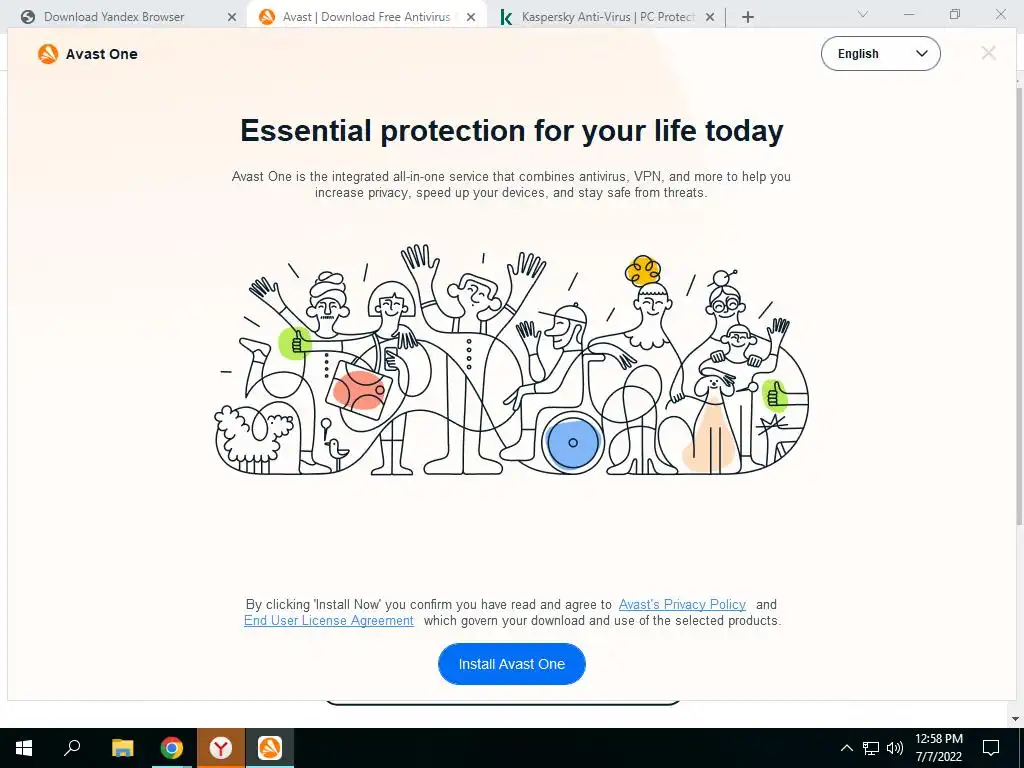Open Avast's Privacy Policy link
1024x768 pixels.
(682, 605)
